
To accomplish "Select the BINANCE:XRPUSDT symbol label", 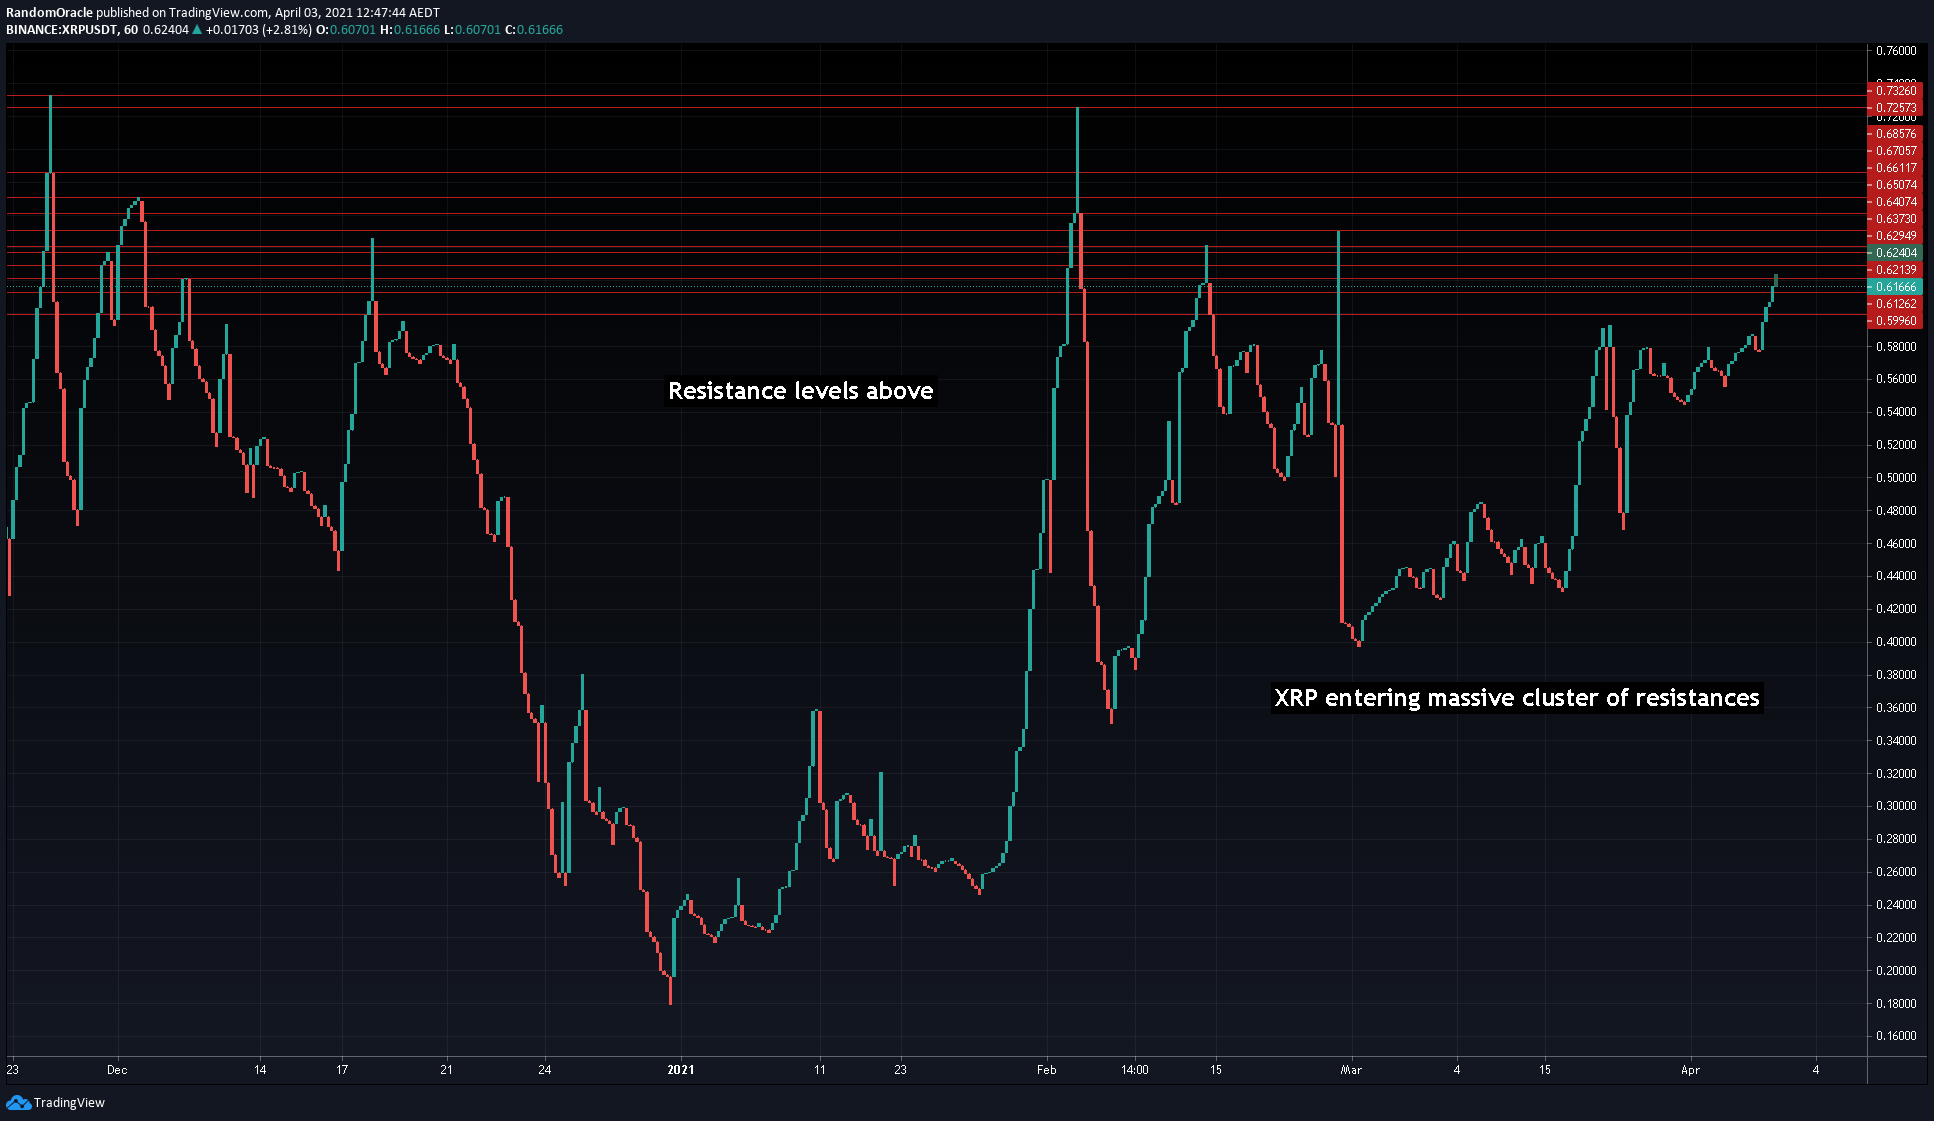I will [62, 30].
